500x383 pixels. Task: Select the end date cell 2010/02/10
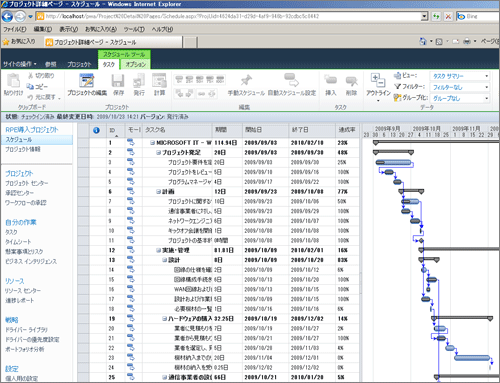312,143
